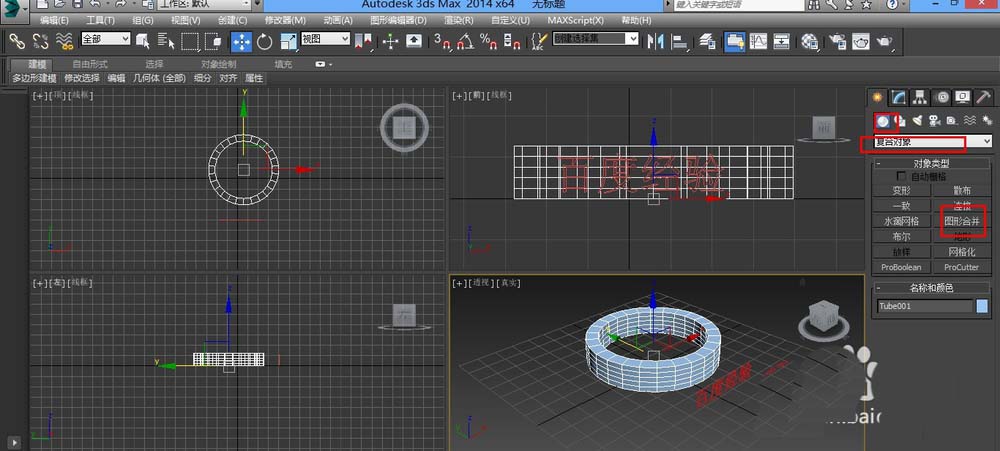This screenshot has height=451, width=1000.
Task: Switch to the Modify command panel
Action: pyautogui.click(x=899, y=97)
